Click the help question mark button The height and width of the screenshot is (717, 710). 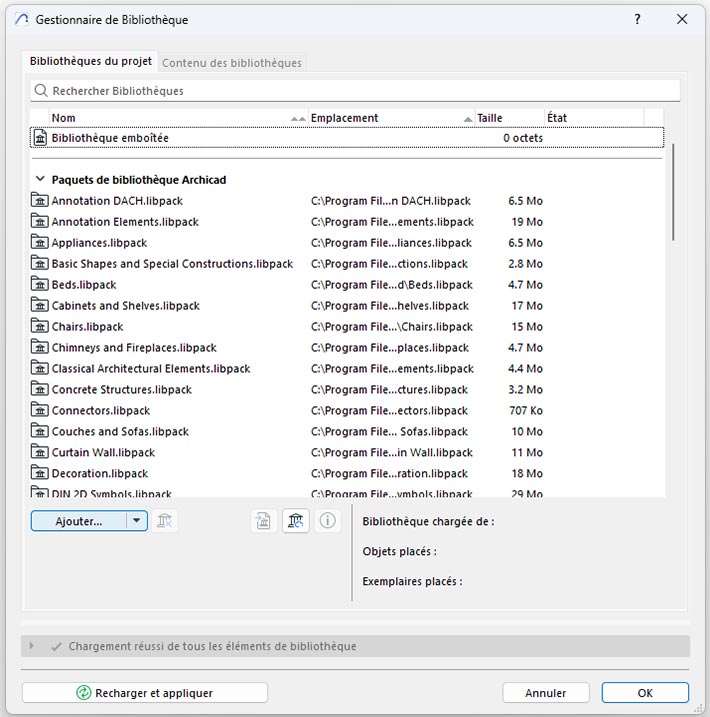637,19
